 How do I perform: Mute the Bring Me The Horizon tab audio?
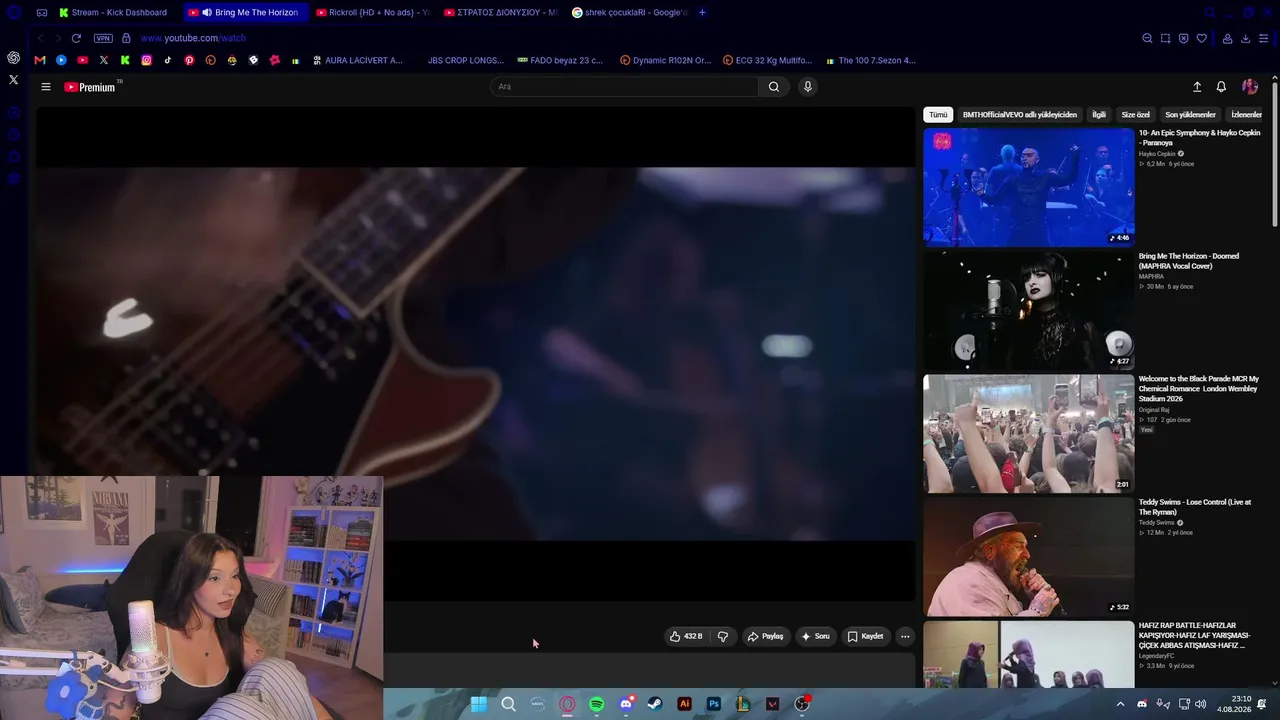(x=207, y=12)
